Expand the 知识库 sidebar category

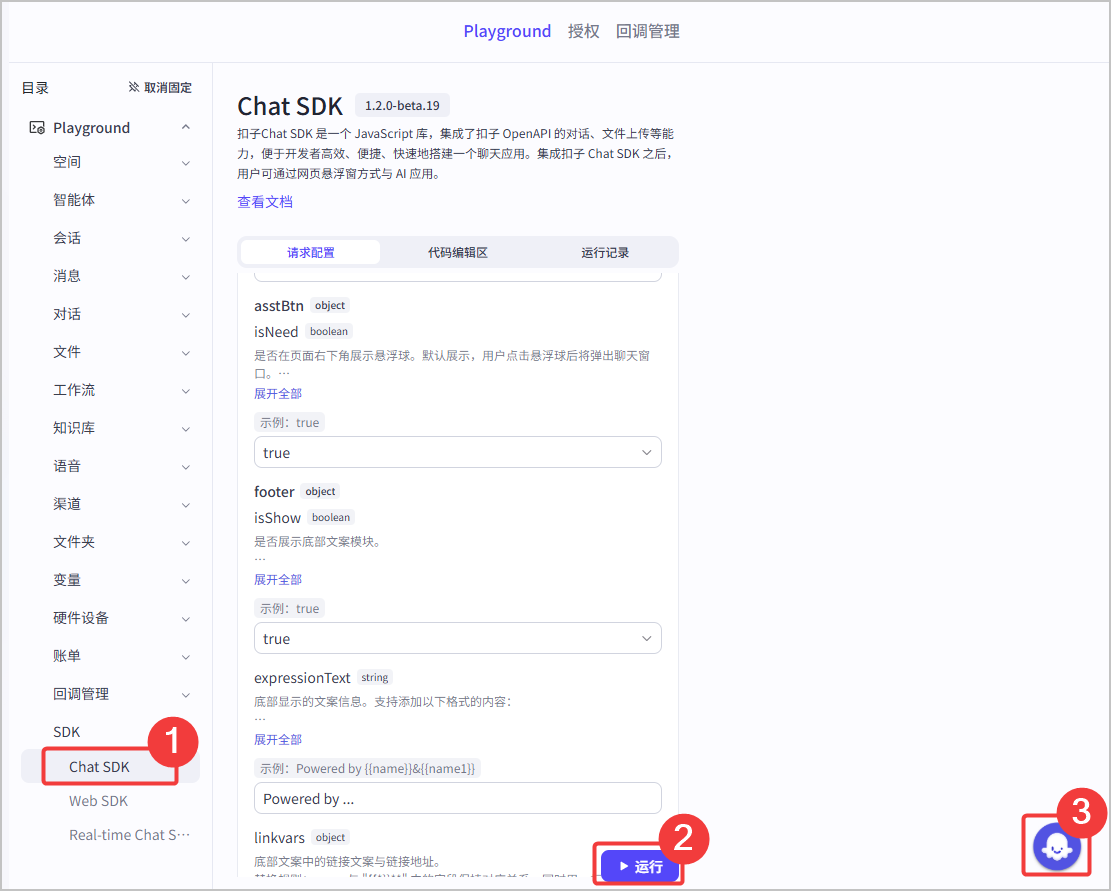120,429
